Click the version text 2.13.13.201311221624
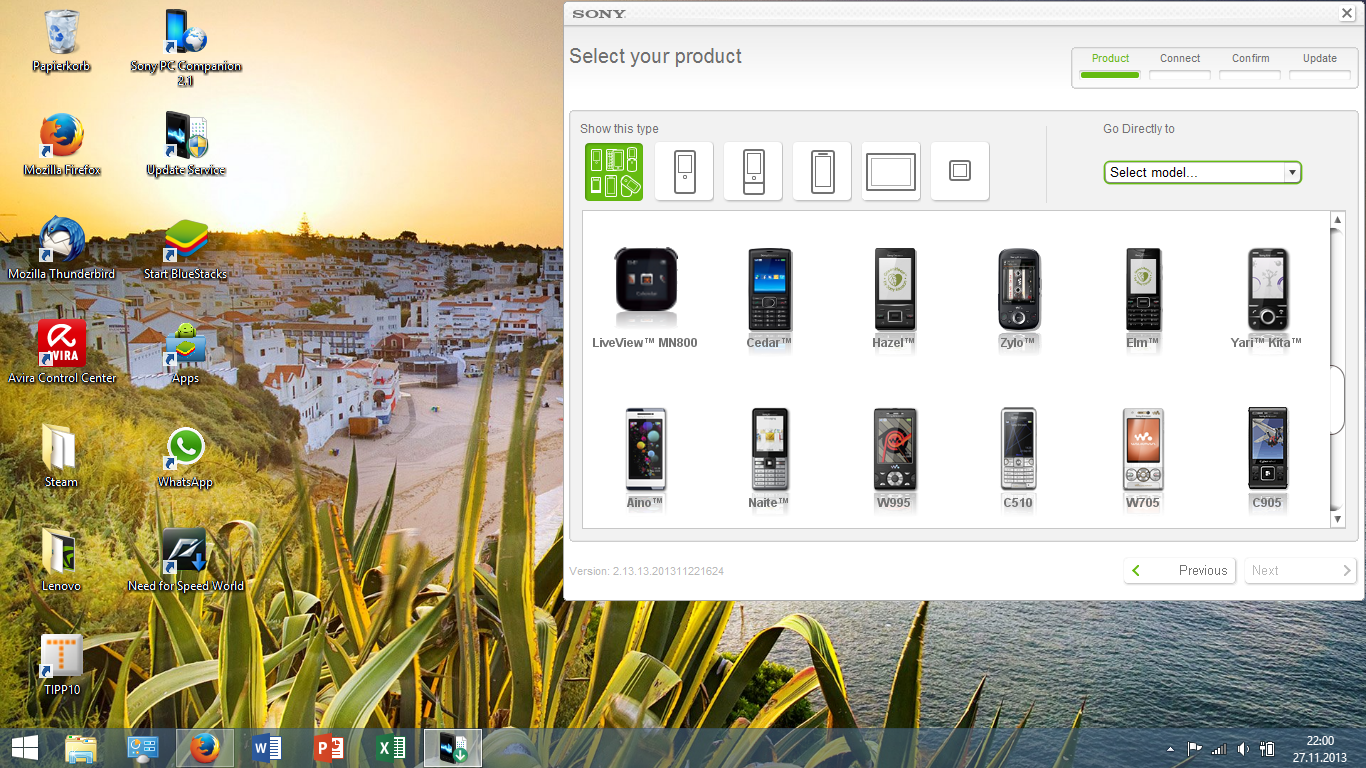 coord(646,571)
